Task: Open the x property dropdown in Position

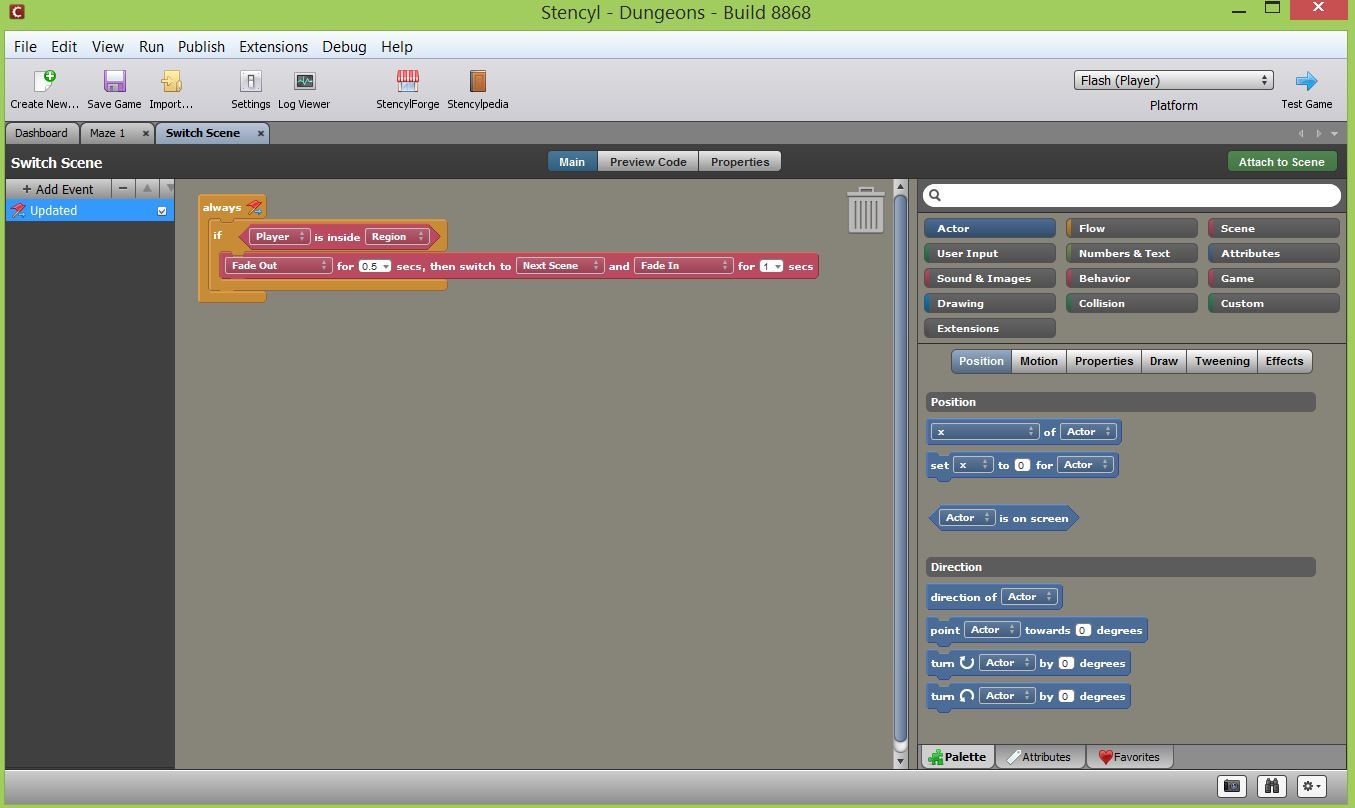Action: coord(985,432)
